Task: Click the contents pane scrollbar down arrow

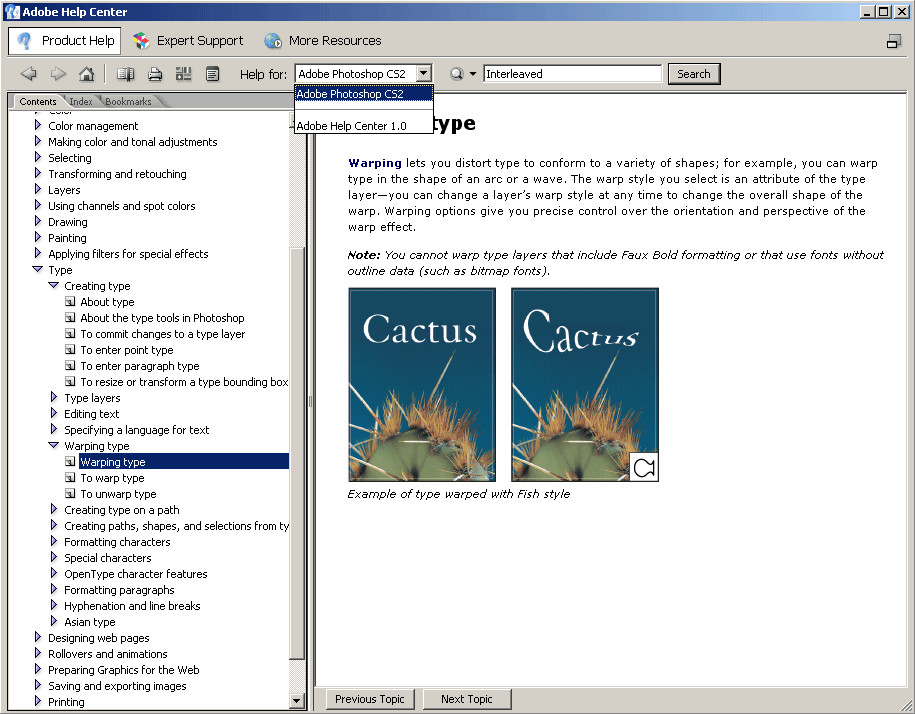Action: [296, 701]
